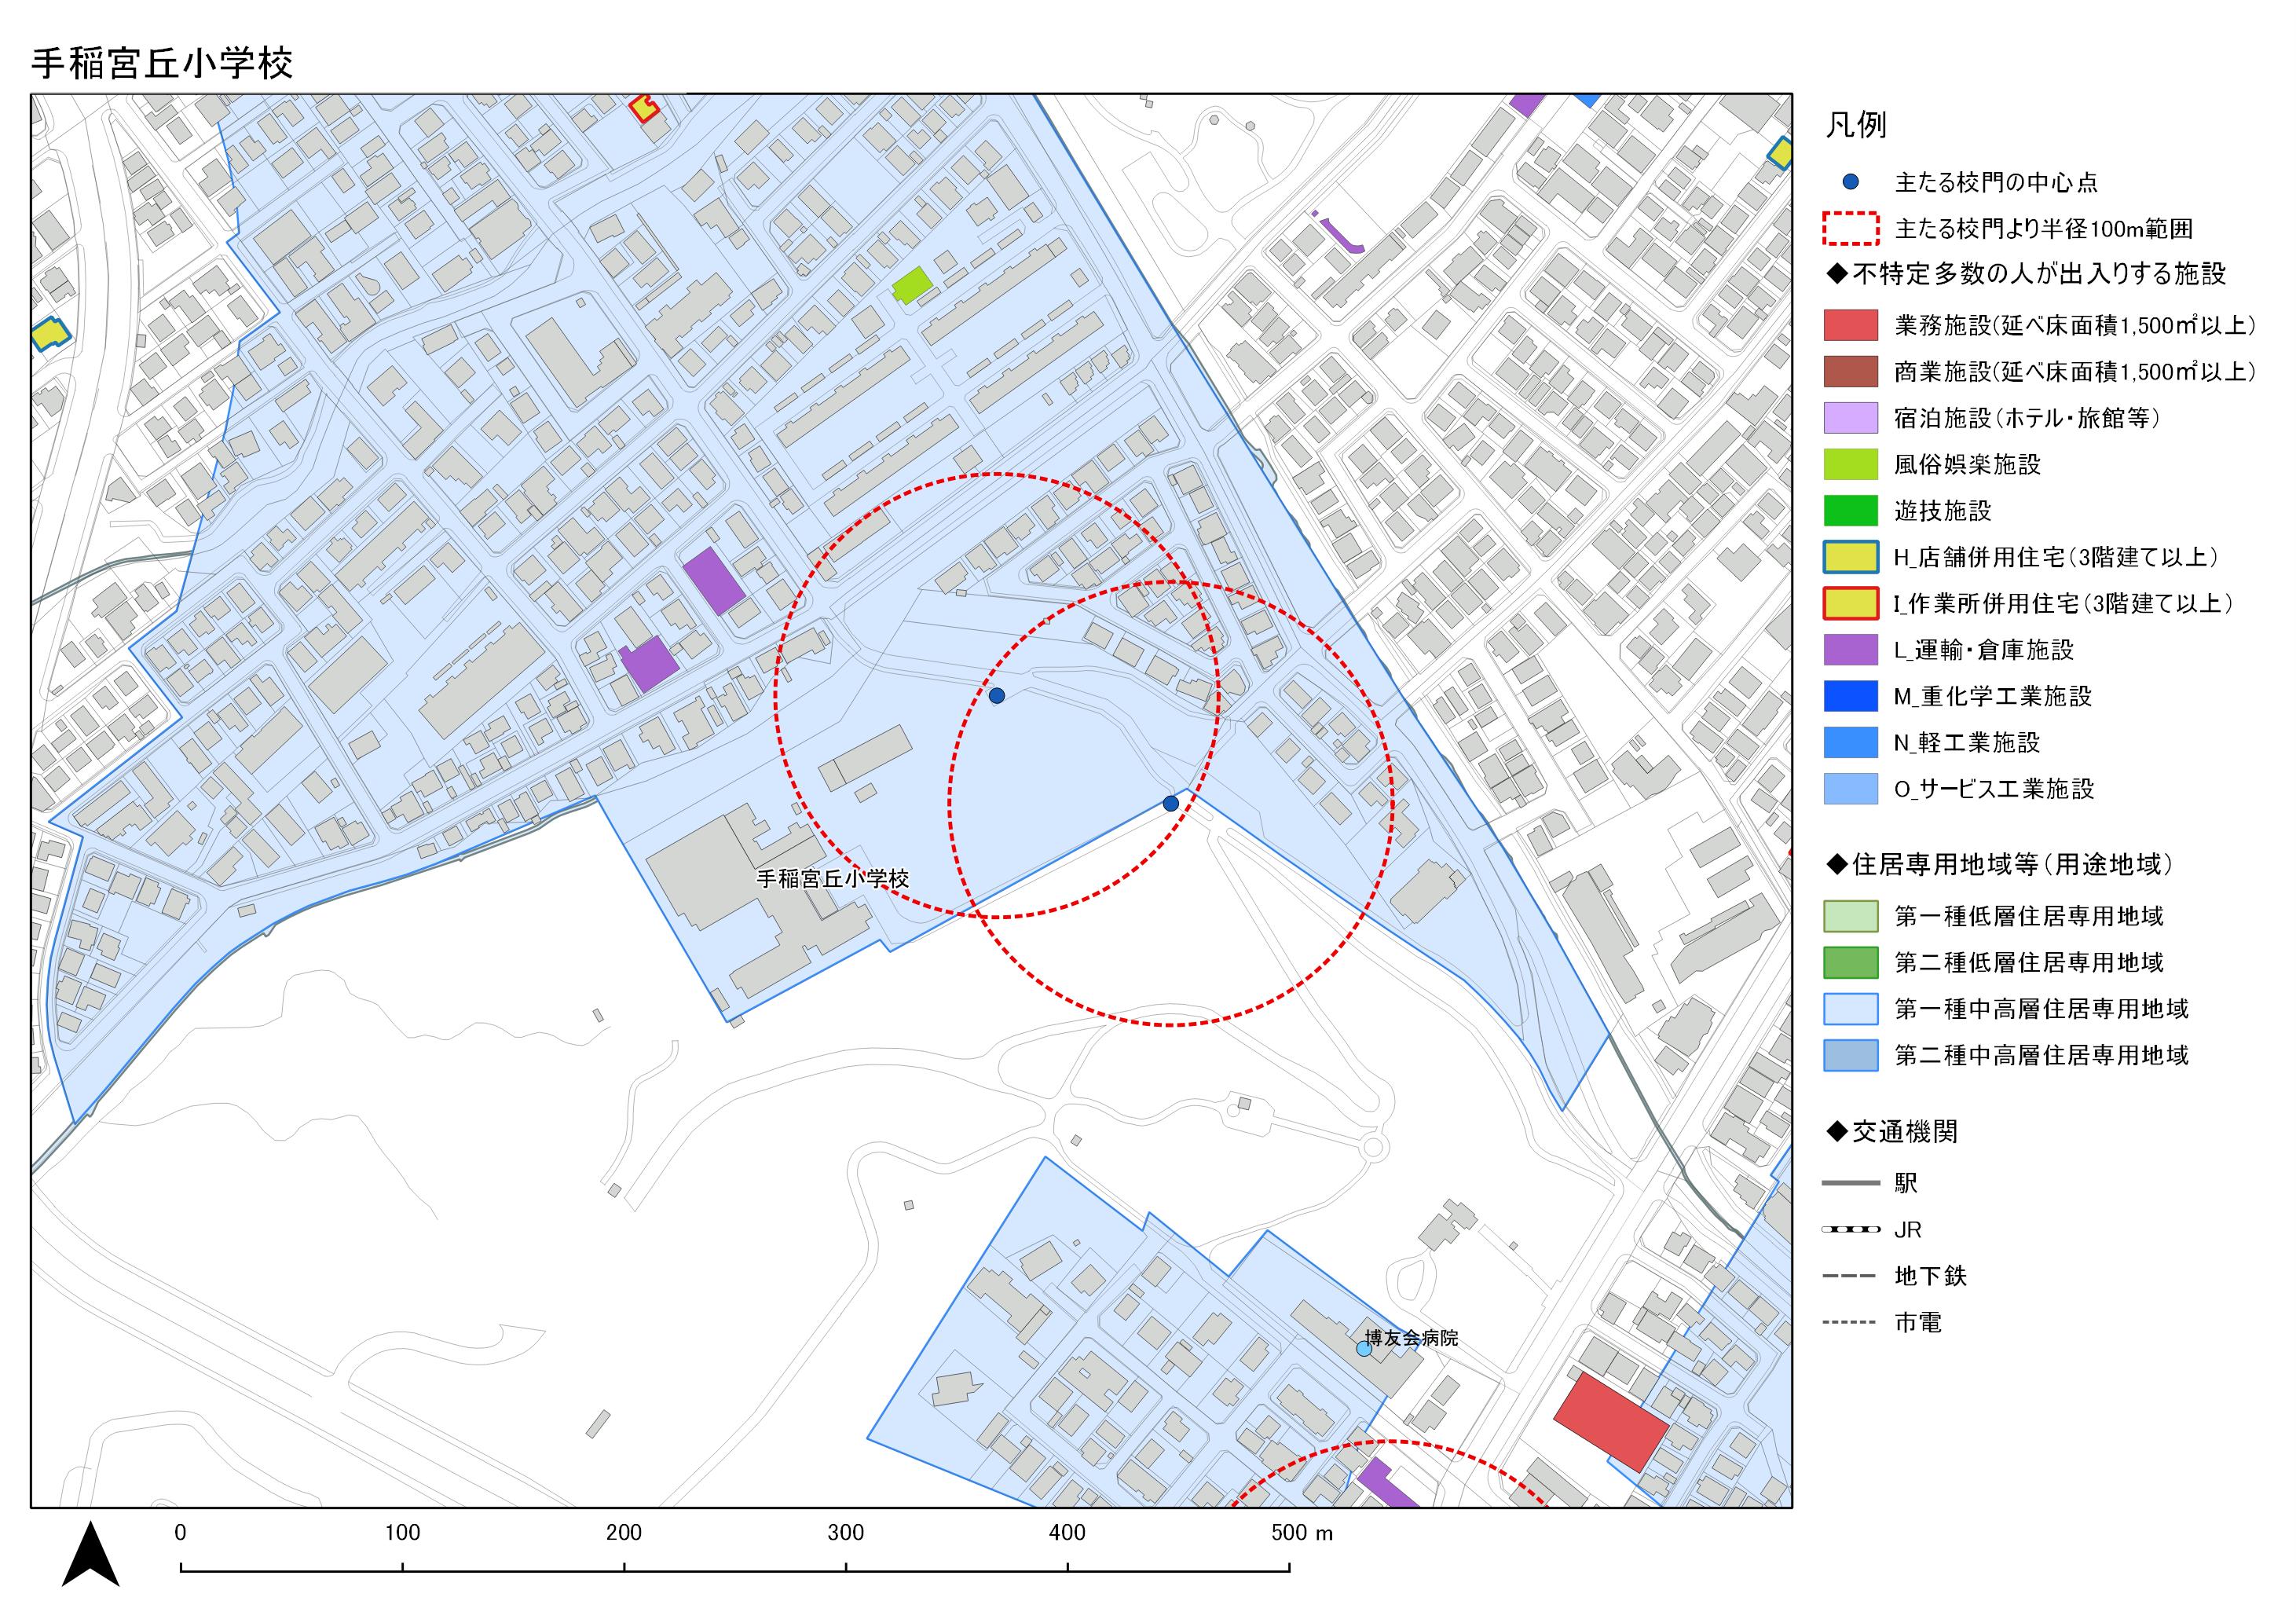2296x1623 pixels.
Task: Click the 第二種中高層住居専用地域 legend swatch
Action: point(1851,1055)
